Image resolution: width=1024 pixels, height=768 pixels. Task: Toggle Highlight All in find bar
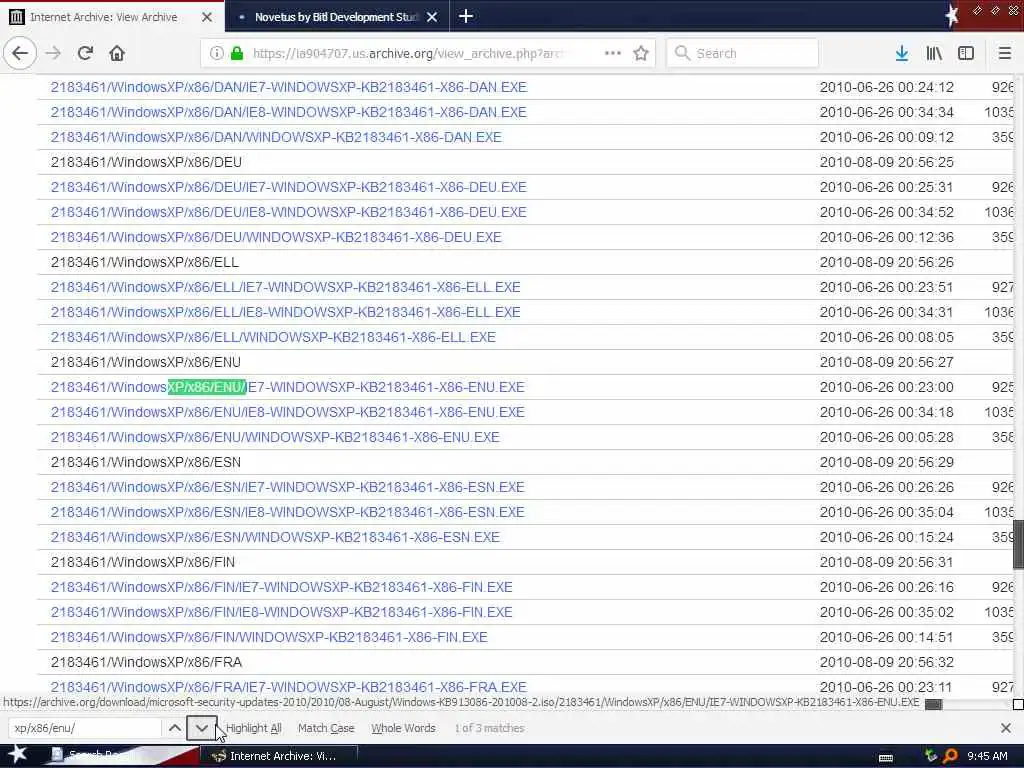coord(253,728)
